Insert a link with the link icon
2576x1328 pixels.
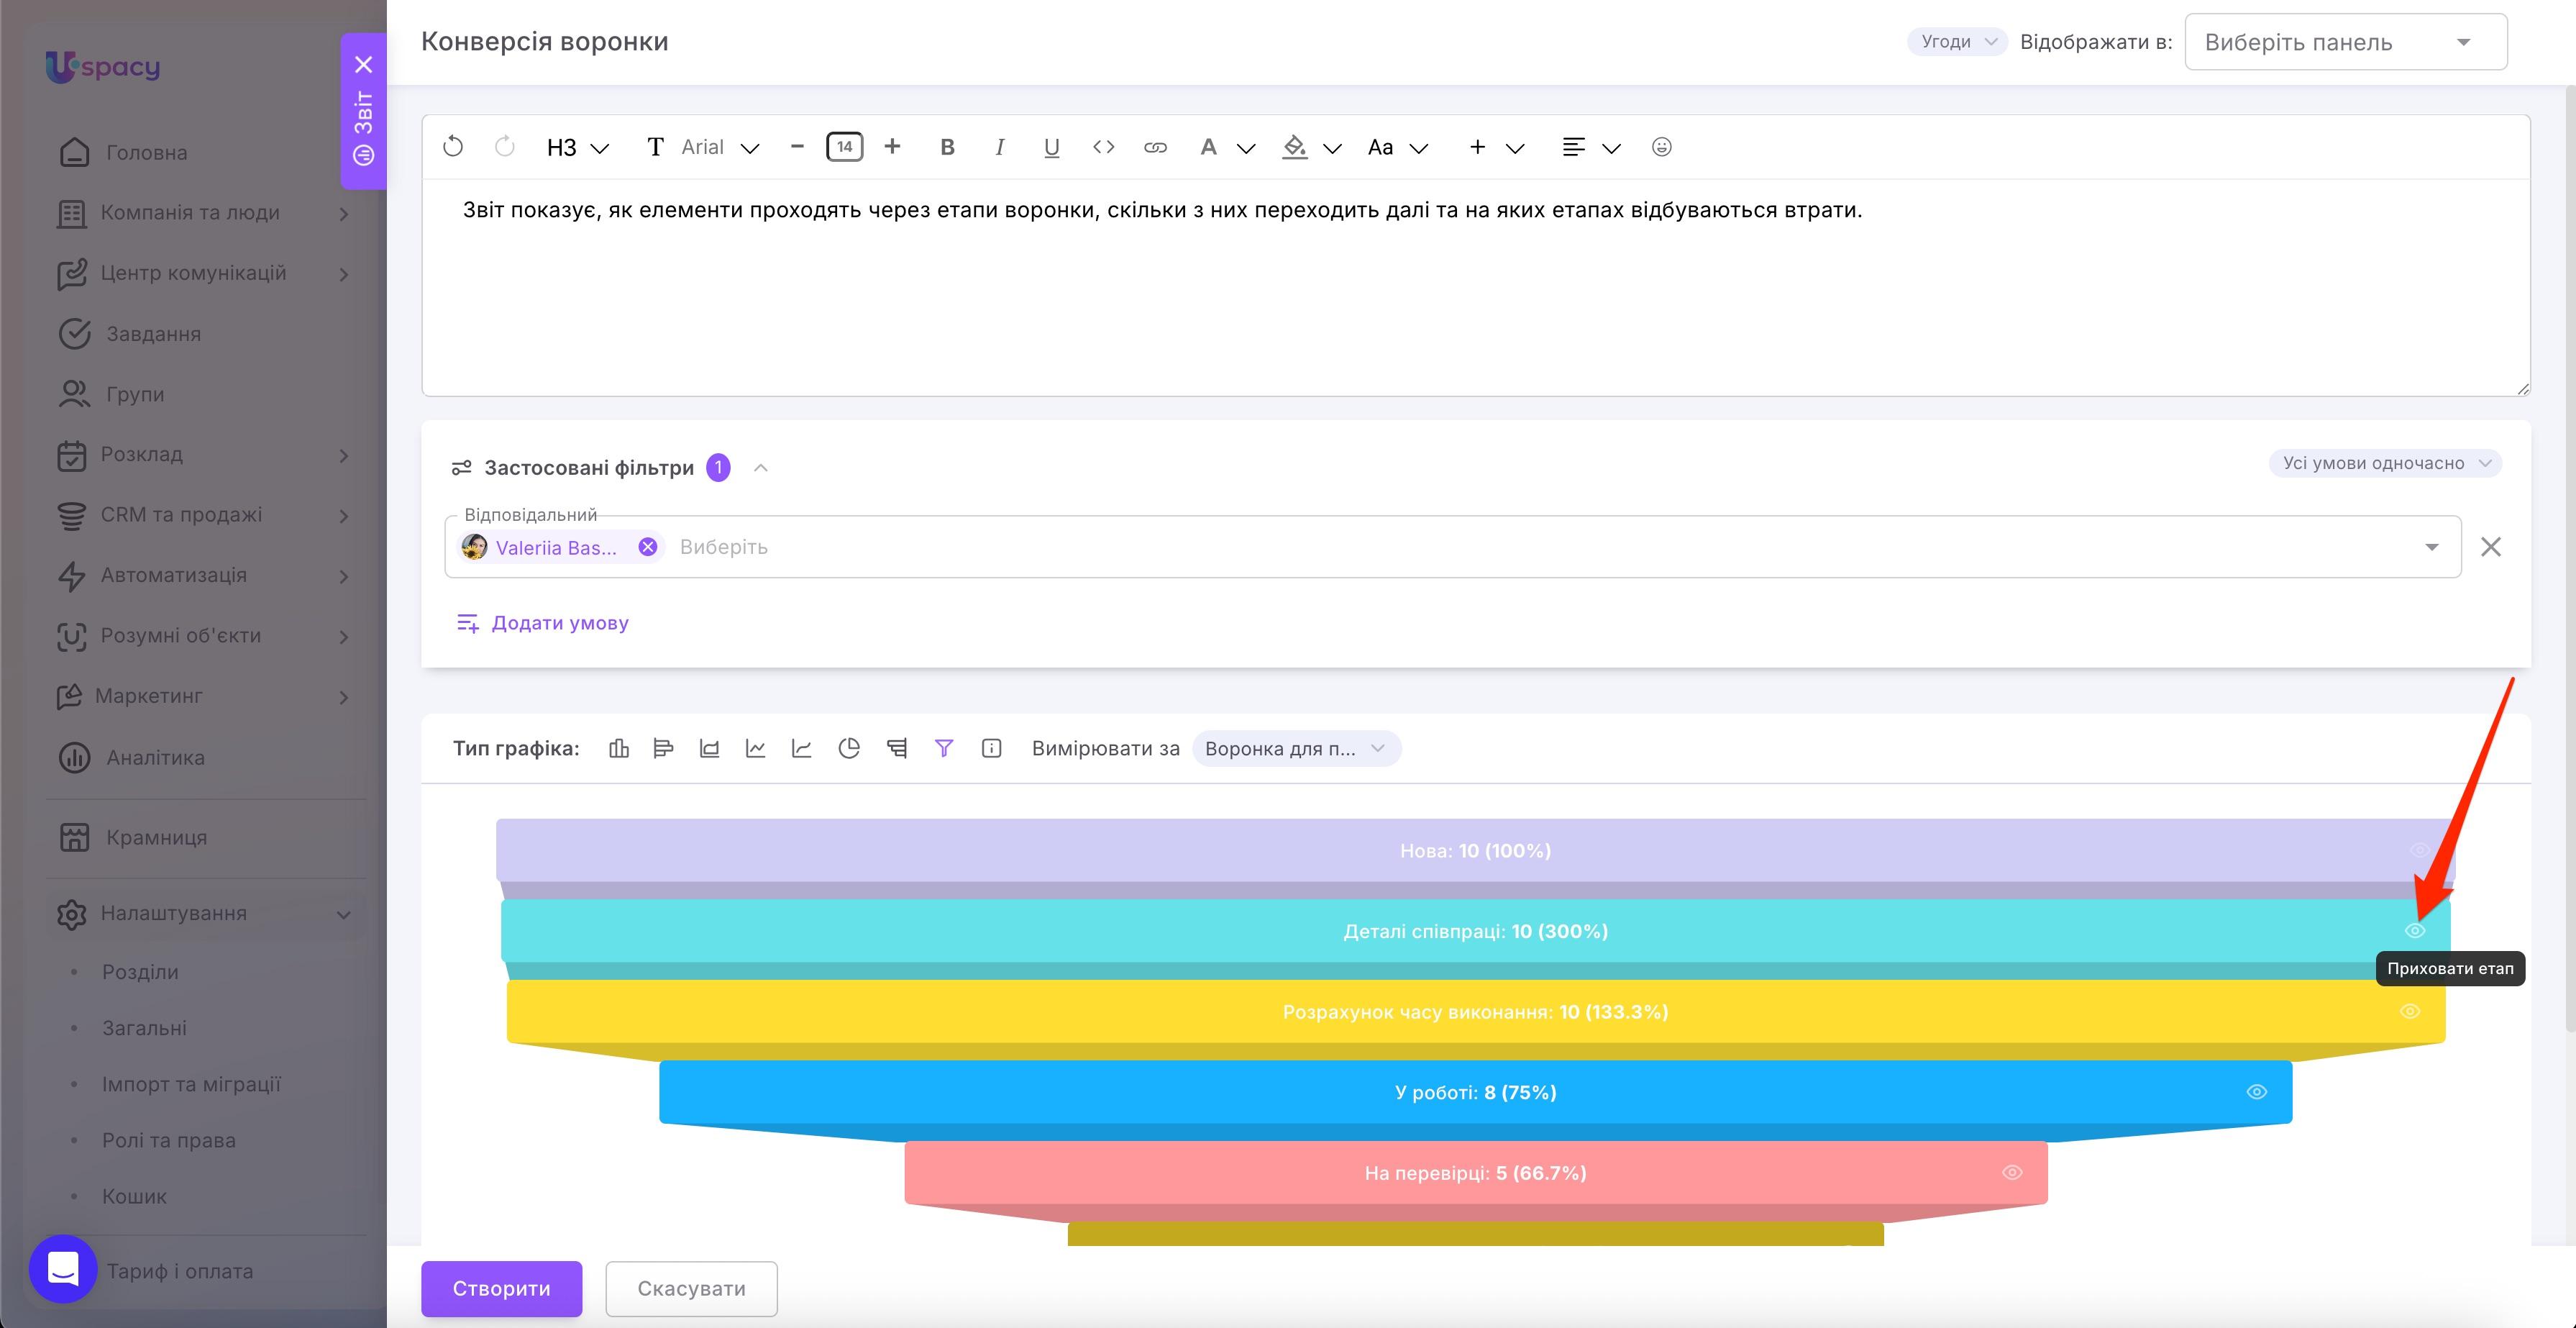coord(1155,147)
